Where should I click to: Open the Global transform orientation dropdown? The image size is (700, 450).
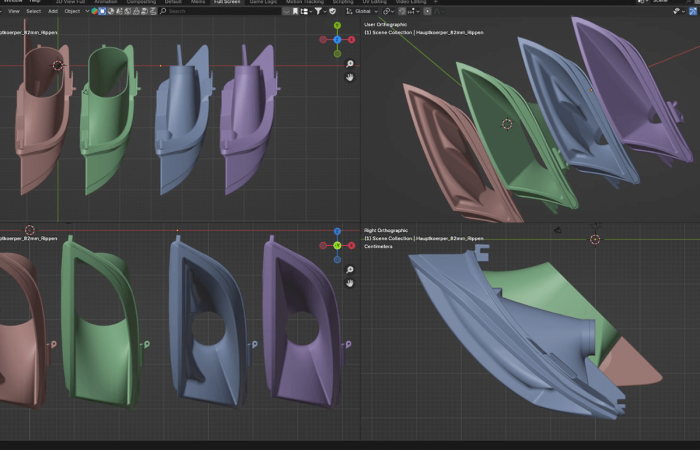click(x=362, y=11)
